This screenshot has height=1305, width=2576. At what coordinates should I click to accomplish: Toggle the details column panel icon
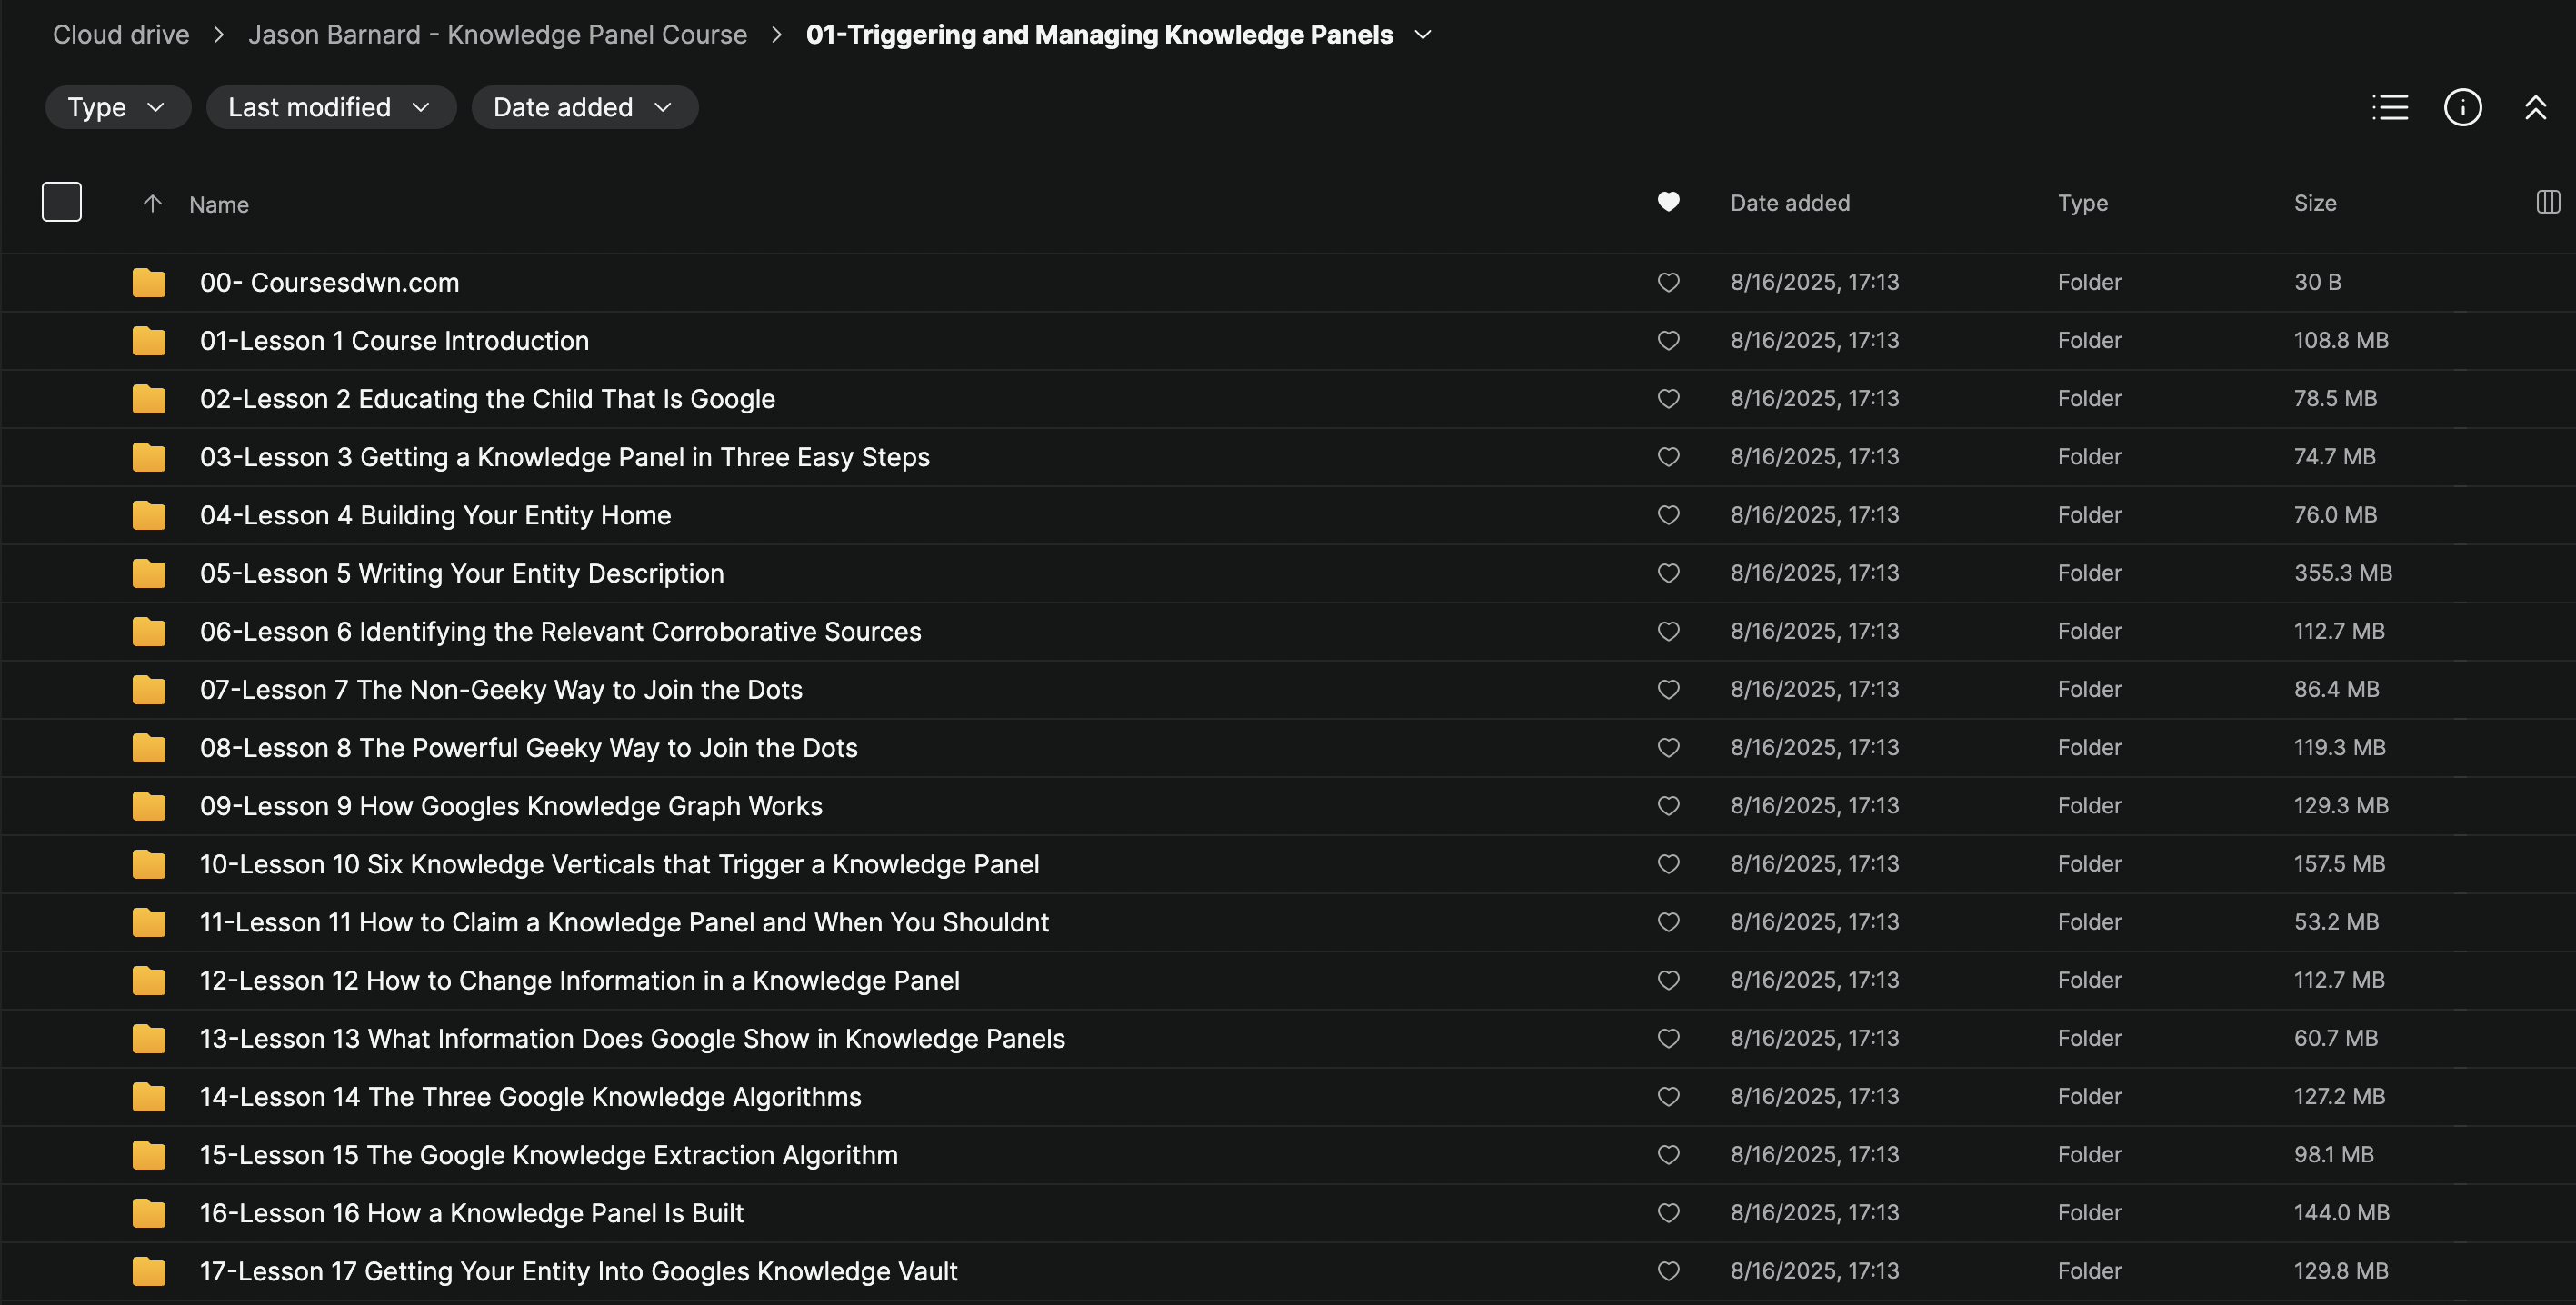[2547, 202]
